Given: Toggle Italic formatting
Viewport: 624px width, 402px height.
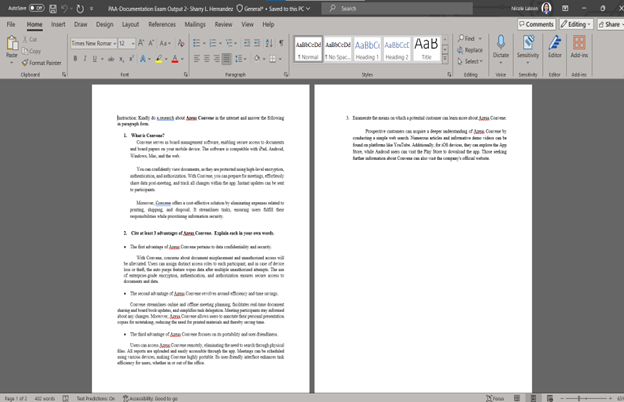Looking at the screenshot, I should coord(85,59).
